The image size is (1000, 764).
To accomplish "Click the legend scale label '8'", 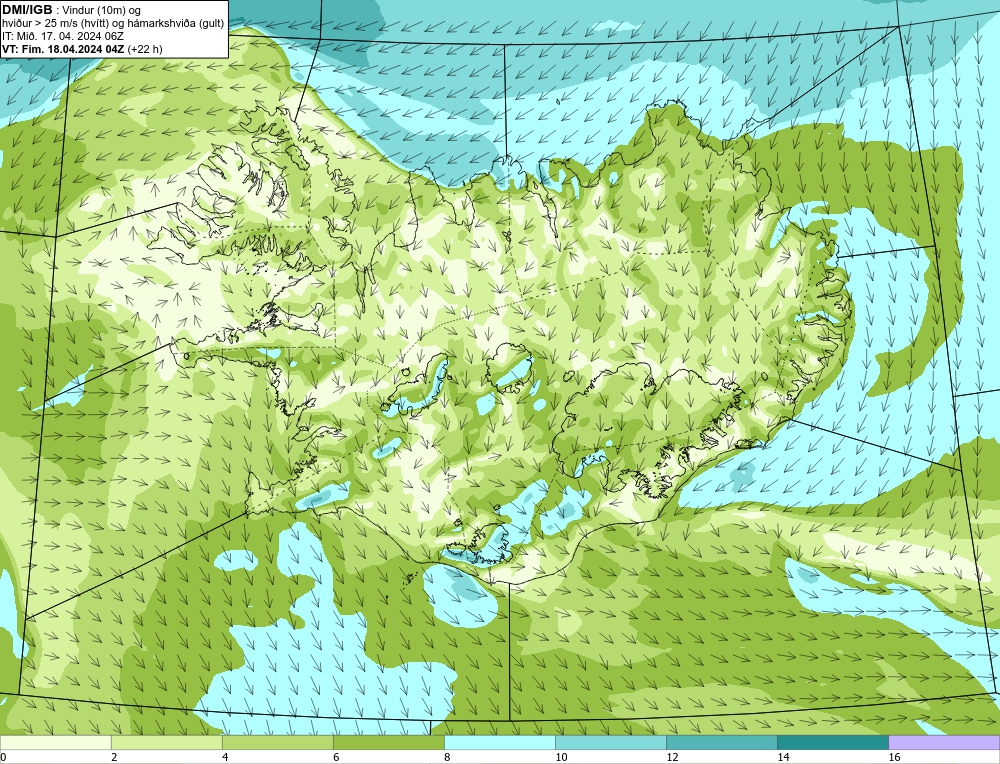I will pos(447,757).
